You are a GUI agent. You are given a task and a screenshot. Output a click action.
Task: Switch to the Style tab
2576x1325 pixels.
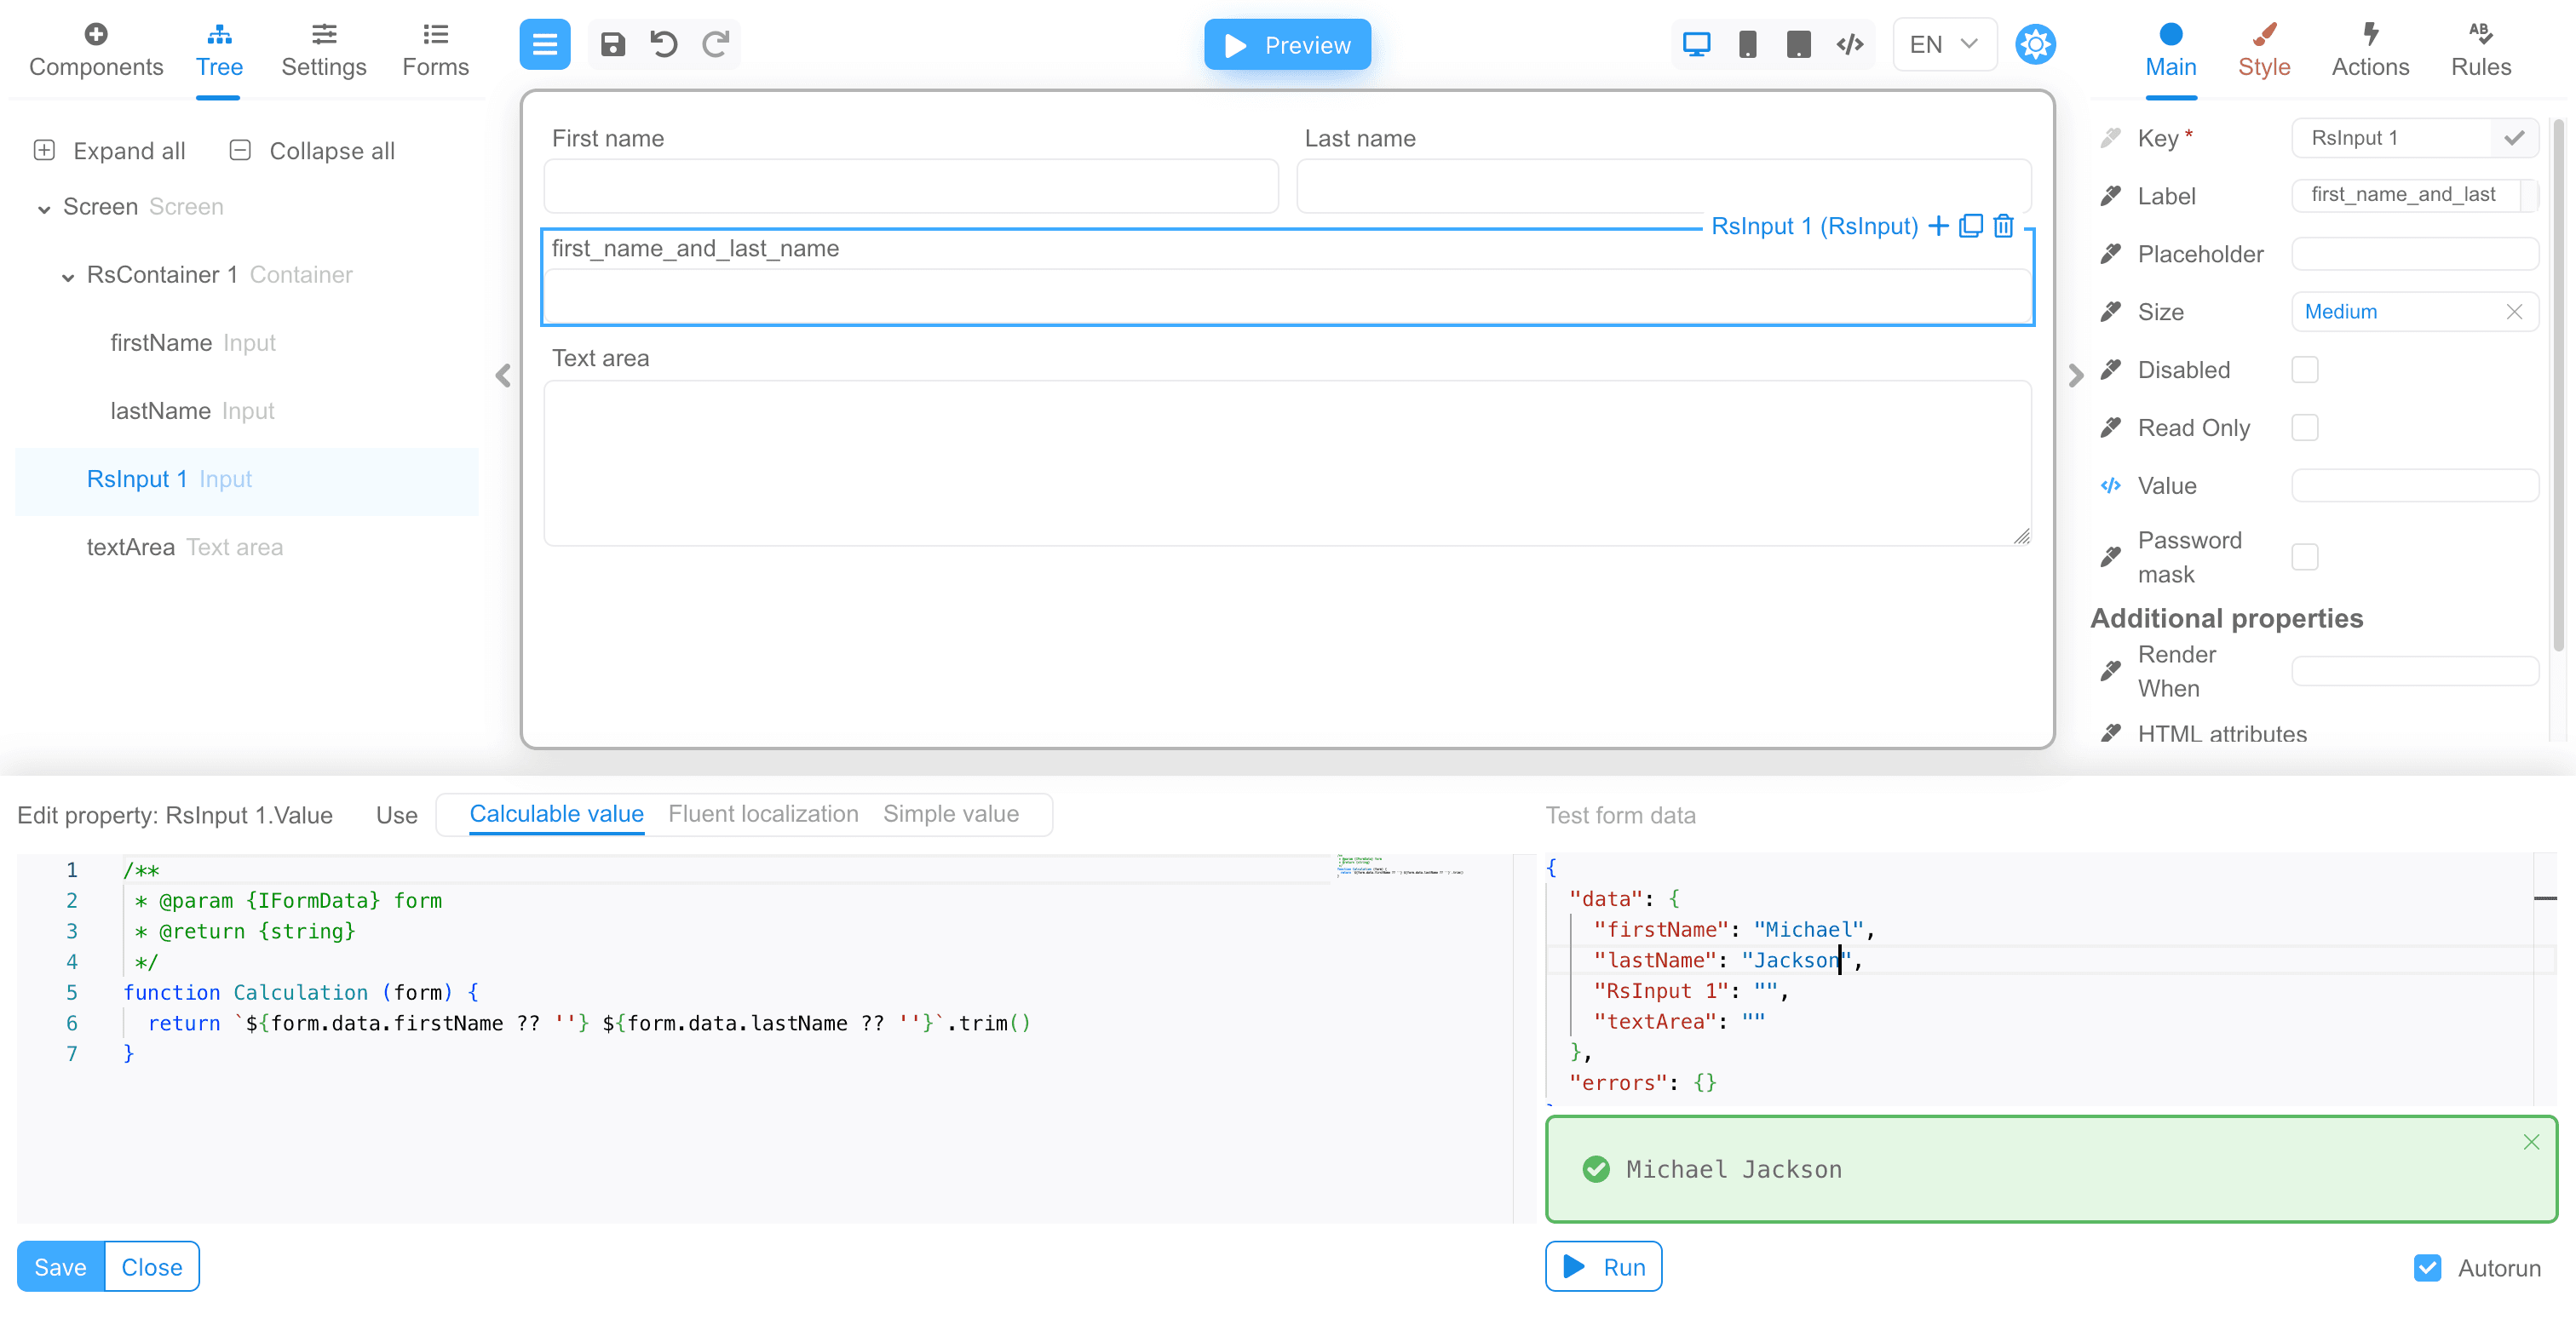click(2263, 50)
